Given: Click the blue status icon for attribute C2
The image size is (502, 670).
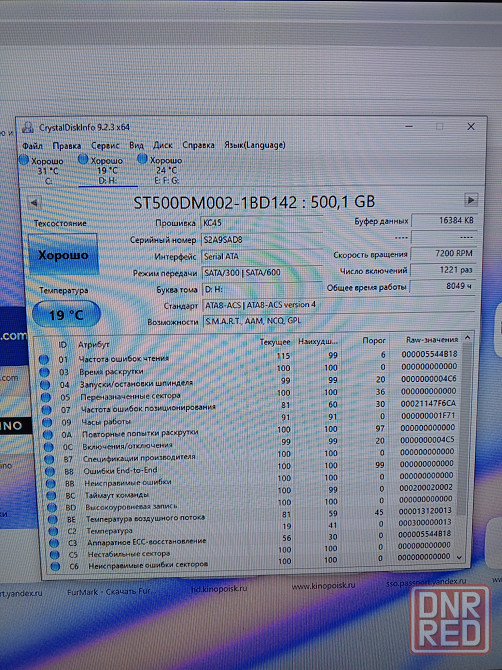Looking at the screenshot, I should [x=53, y=531].
